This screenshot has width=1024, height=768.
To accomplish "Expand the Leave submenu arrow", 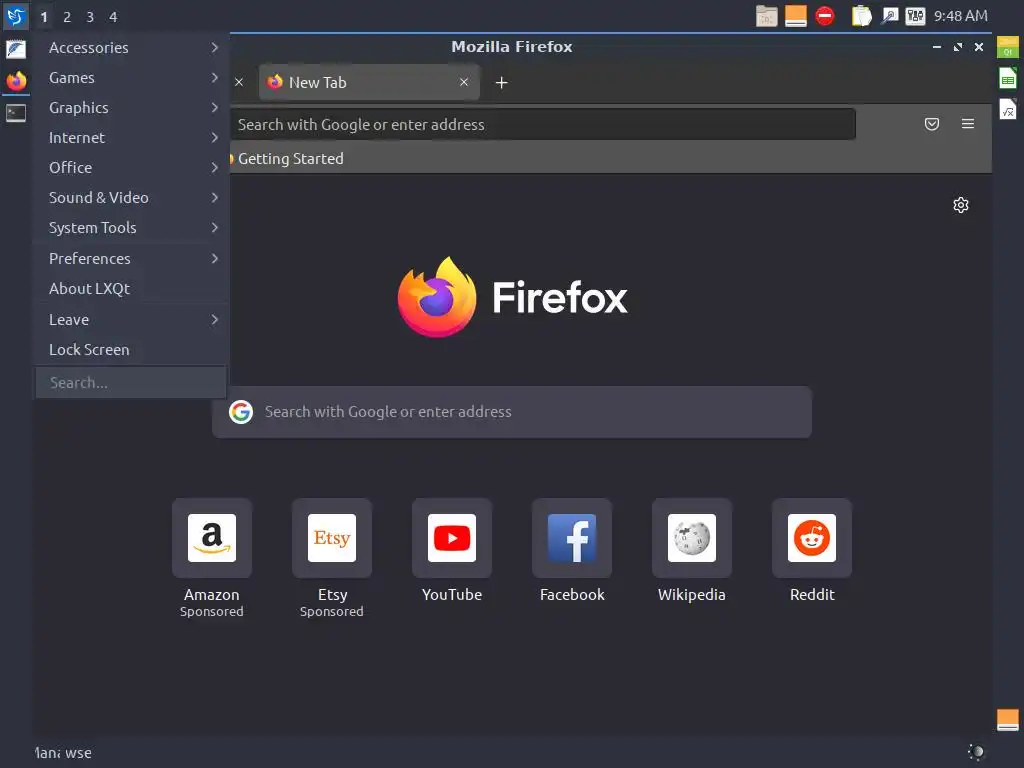I will pyautogui.click(x=215, y=320).
